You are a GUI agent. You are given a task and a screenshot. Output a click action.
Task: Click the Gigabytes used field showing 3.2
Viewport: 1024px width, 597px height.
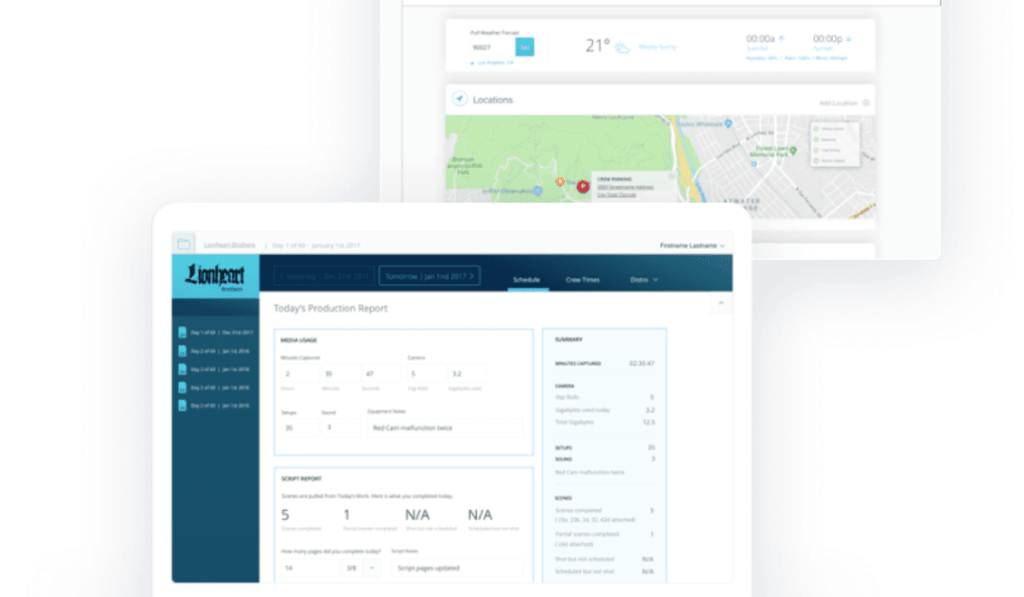coord(467,374)
